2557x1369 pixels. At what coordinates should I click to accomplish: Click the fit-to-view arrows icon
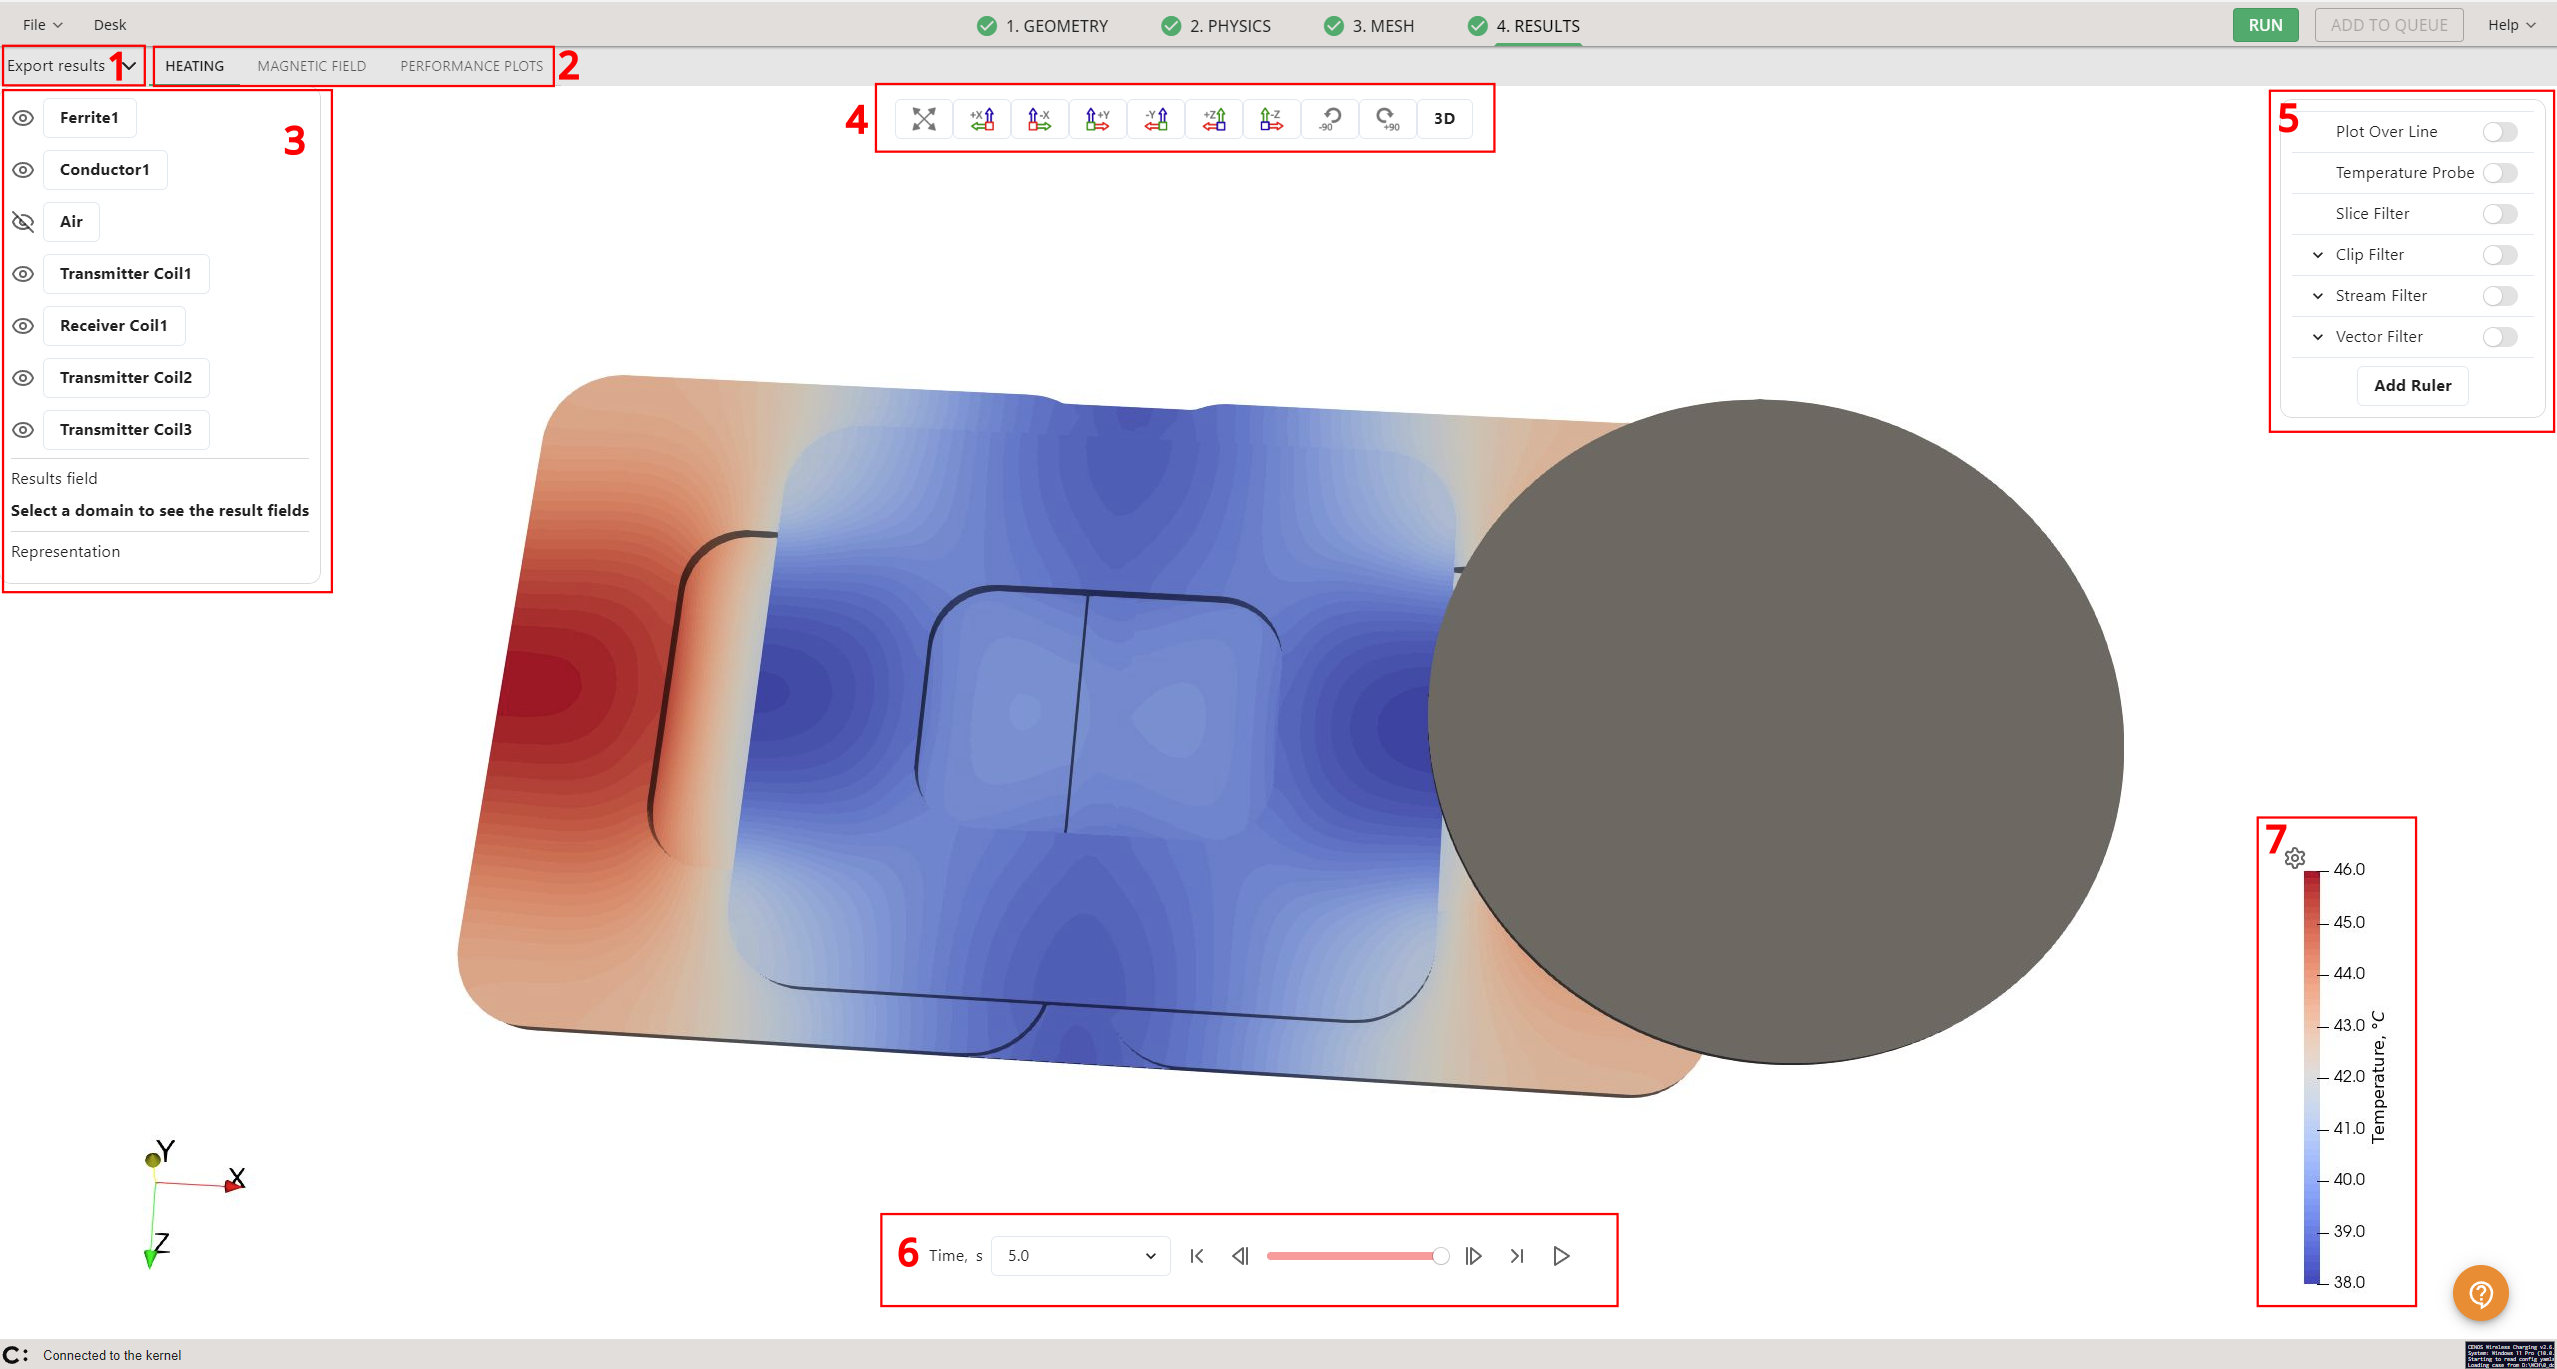(923, 119)
